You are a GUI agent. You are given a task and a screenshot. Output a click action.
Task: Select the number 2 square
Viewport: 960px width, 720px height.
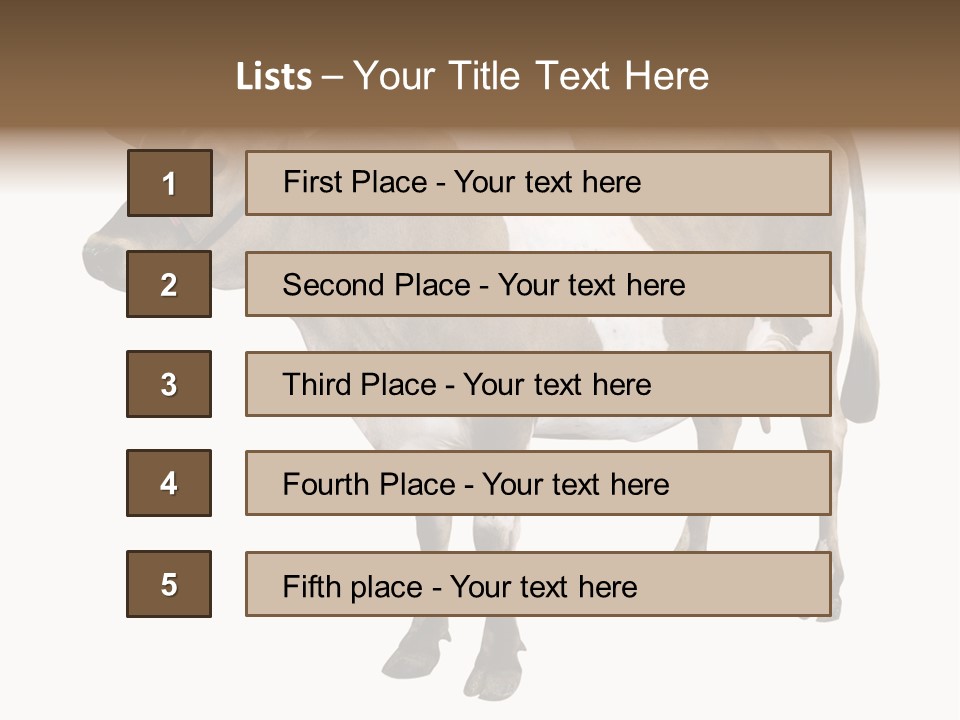pos(169,284)
